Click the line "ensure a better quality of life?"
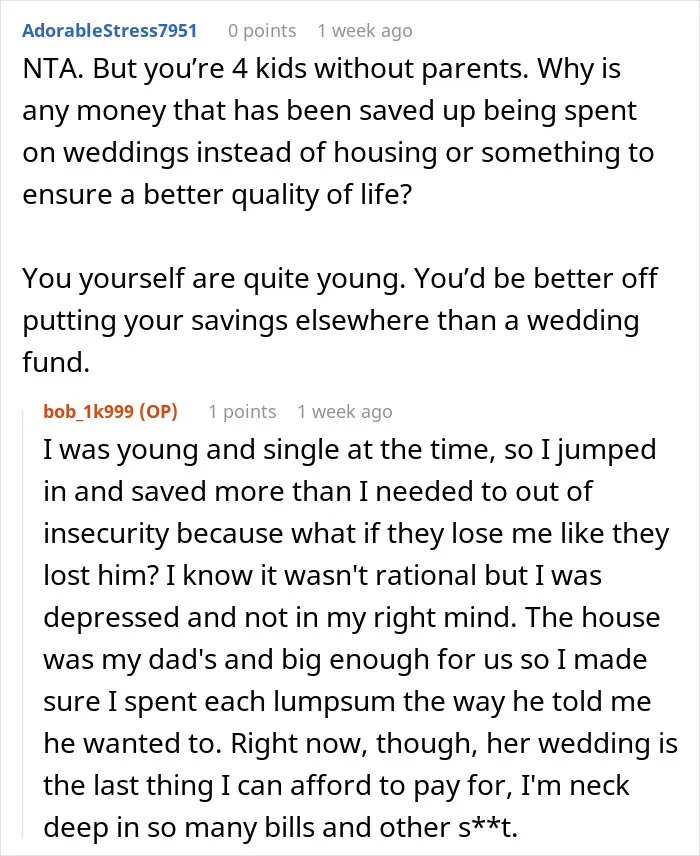Image resolution: width=700 pixels, height=856 pixels. click(x=217, y=195)
